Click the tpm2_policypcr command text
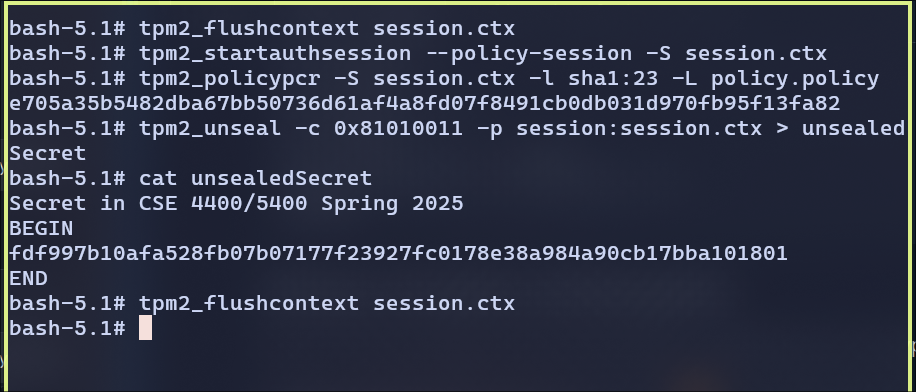 point(509,79)
